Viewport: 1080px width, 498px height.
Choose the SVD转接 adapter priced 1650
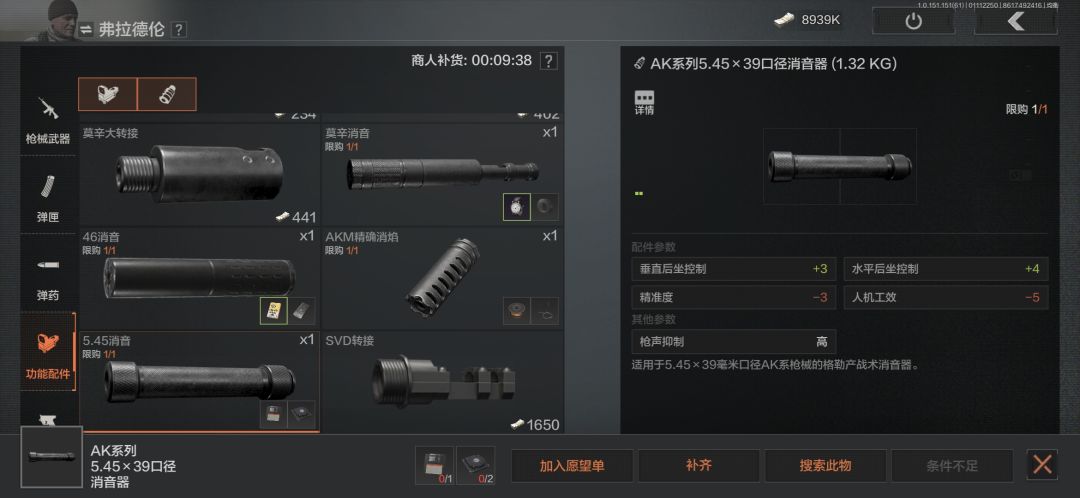(442, 382)
